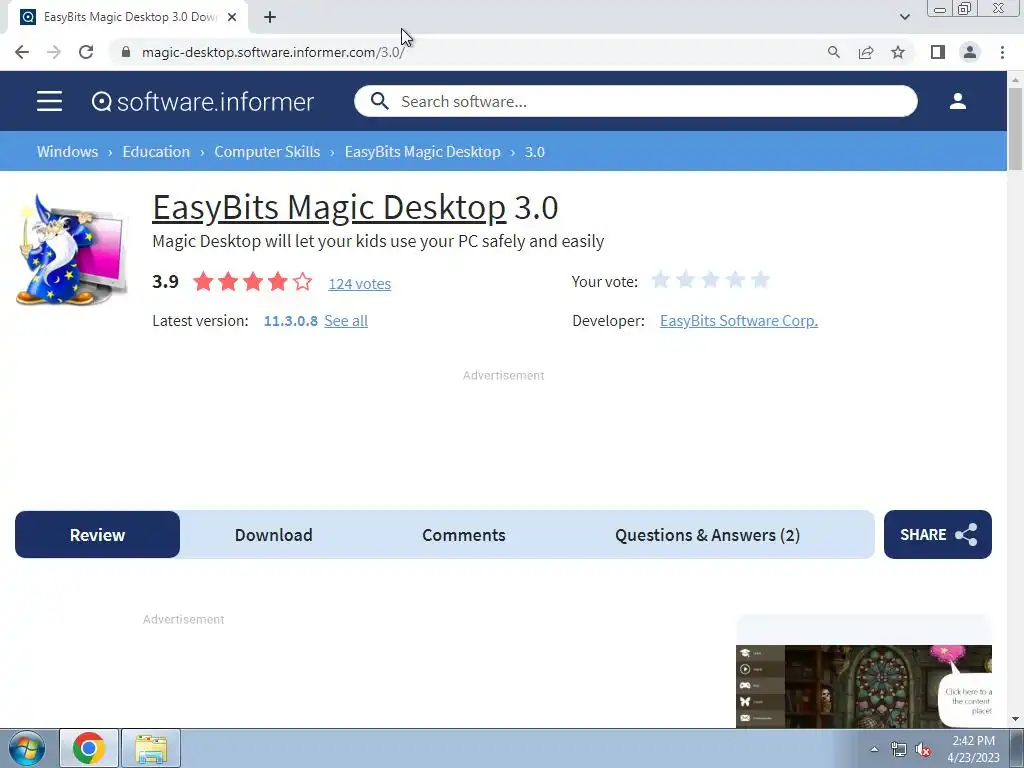Rate two stars in Your vote
Screen dimensions: 1024x768
tap(686, 280)
